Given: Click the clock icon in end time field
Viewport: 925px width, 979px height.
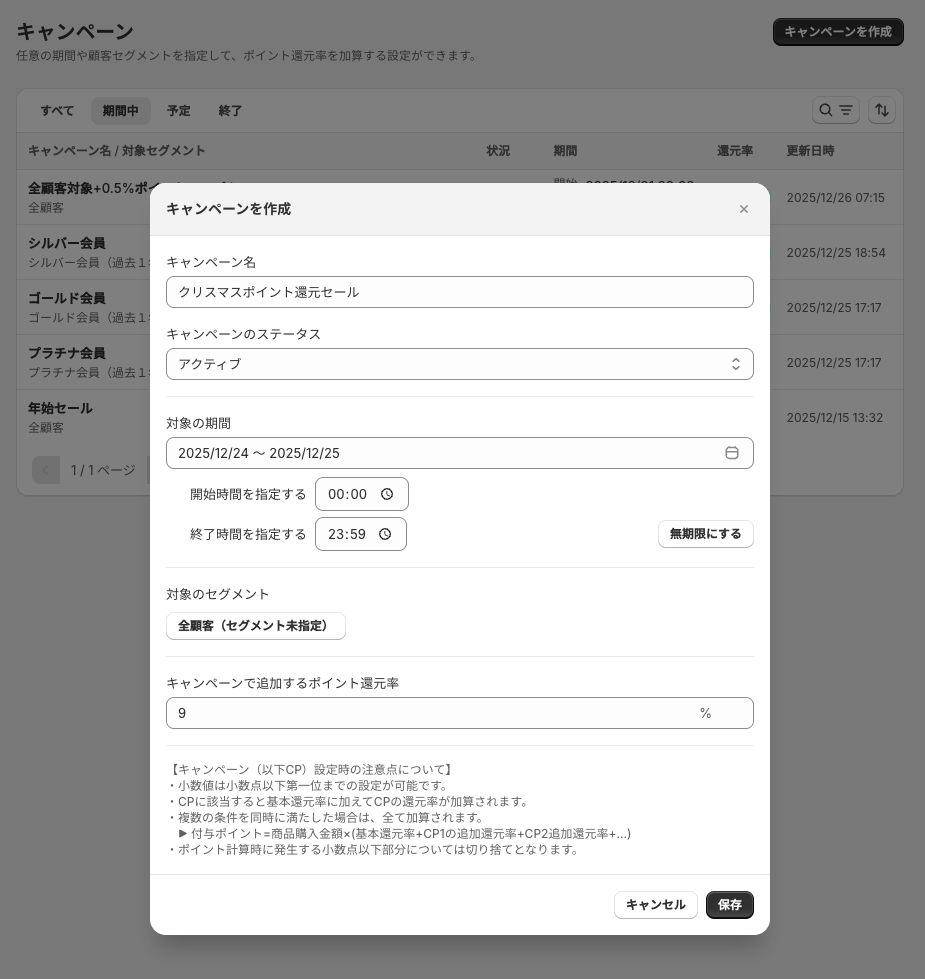Looking at the screenshot, I should 385,534.
